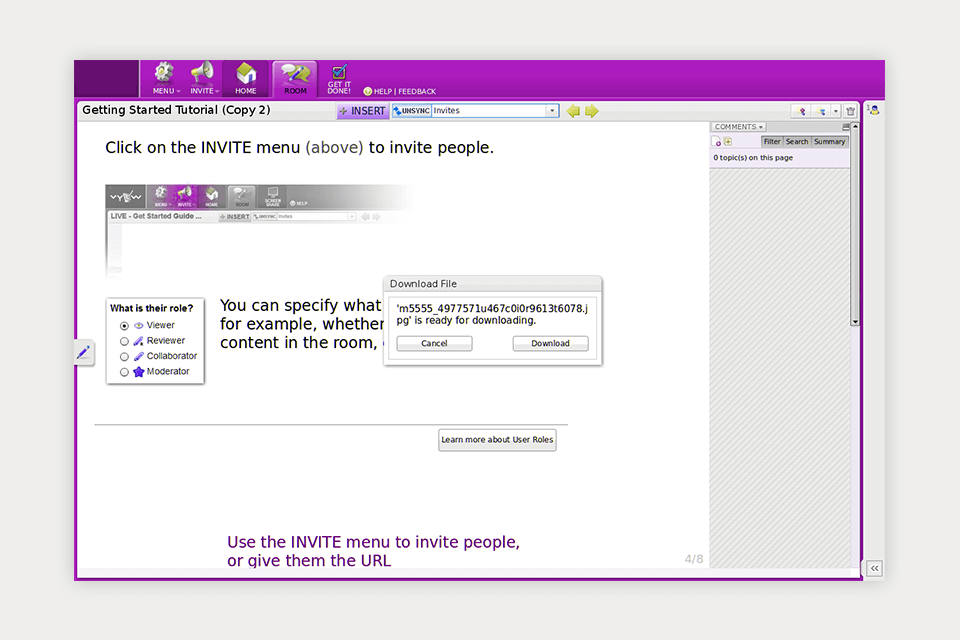Click the tutorial toolbar screenshot image
The height and width of the screenshot is (640, 960).
pos(260,232)
